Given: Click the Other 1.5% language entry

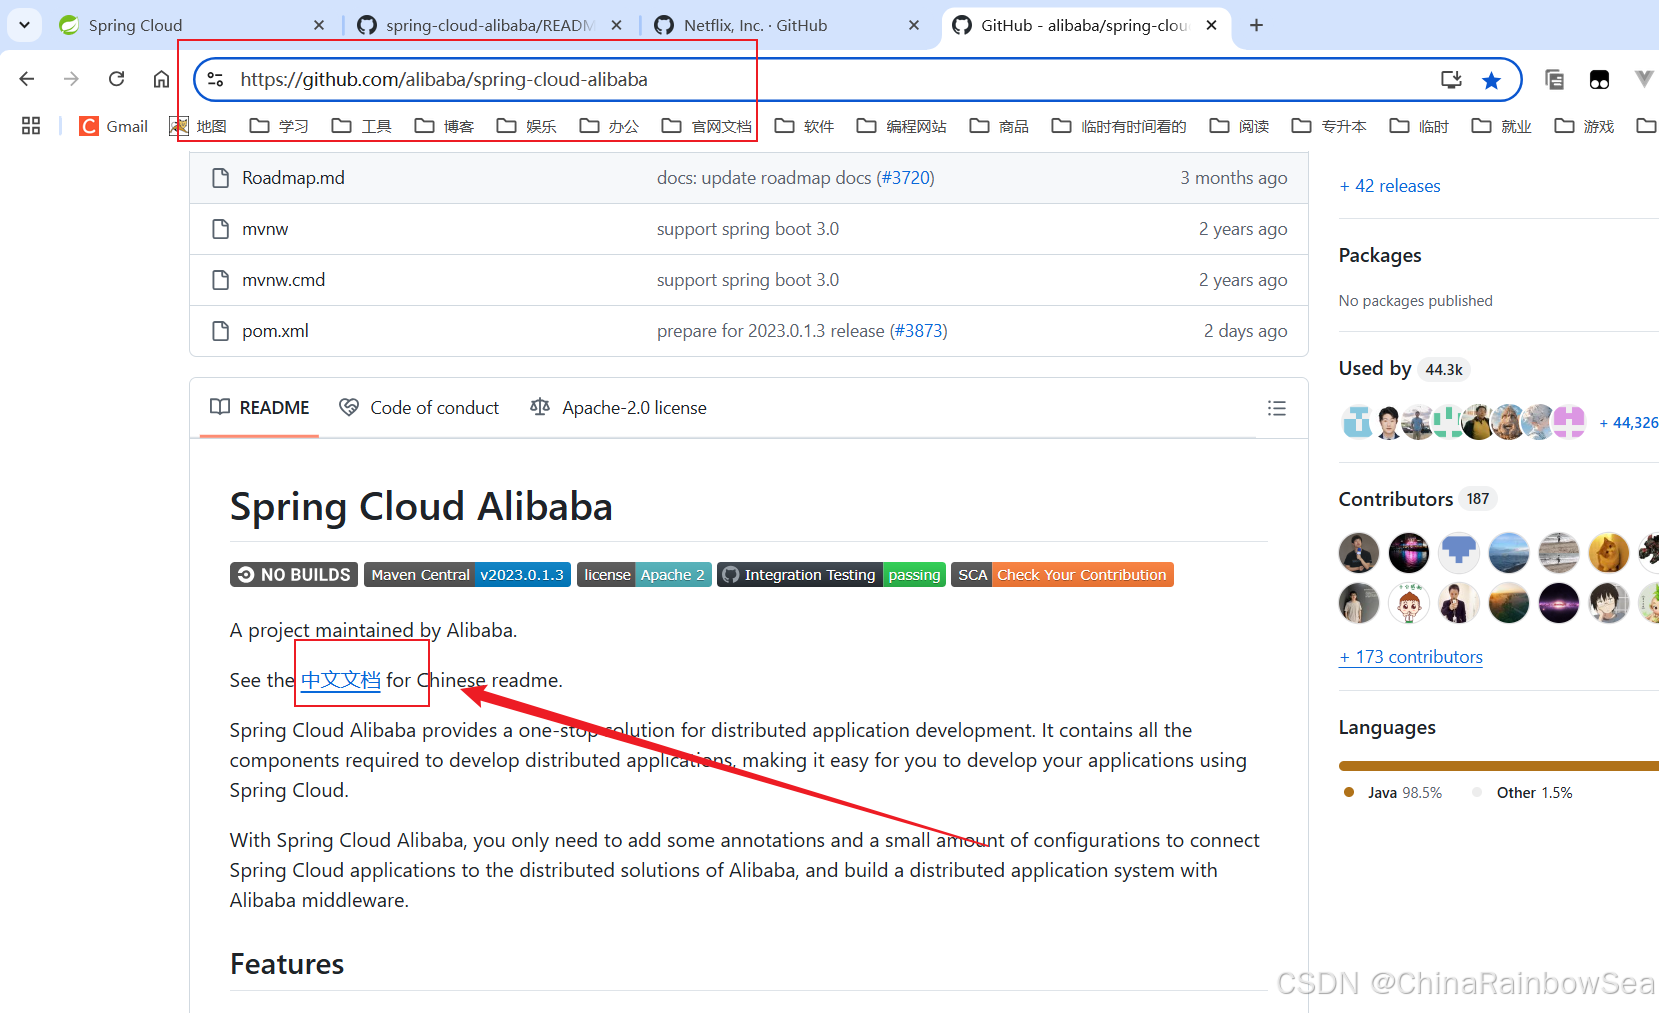Looking at the screenshot, I should pyautogui.click(x=1522, y=792).
